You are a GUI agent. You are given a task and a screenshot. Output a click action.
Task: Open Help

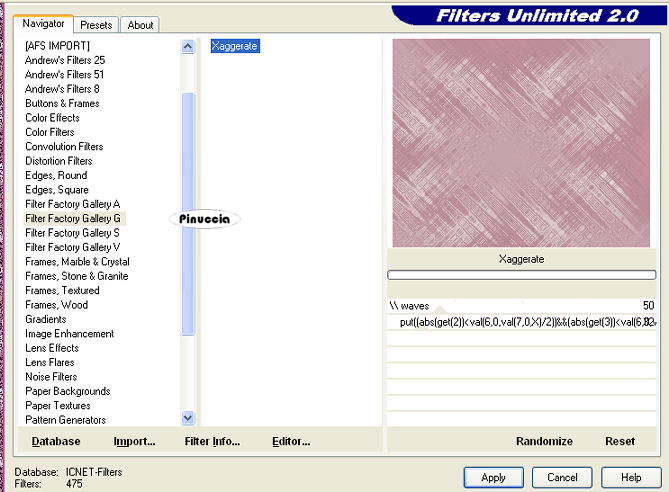tap(631, 477)
